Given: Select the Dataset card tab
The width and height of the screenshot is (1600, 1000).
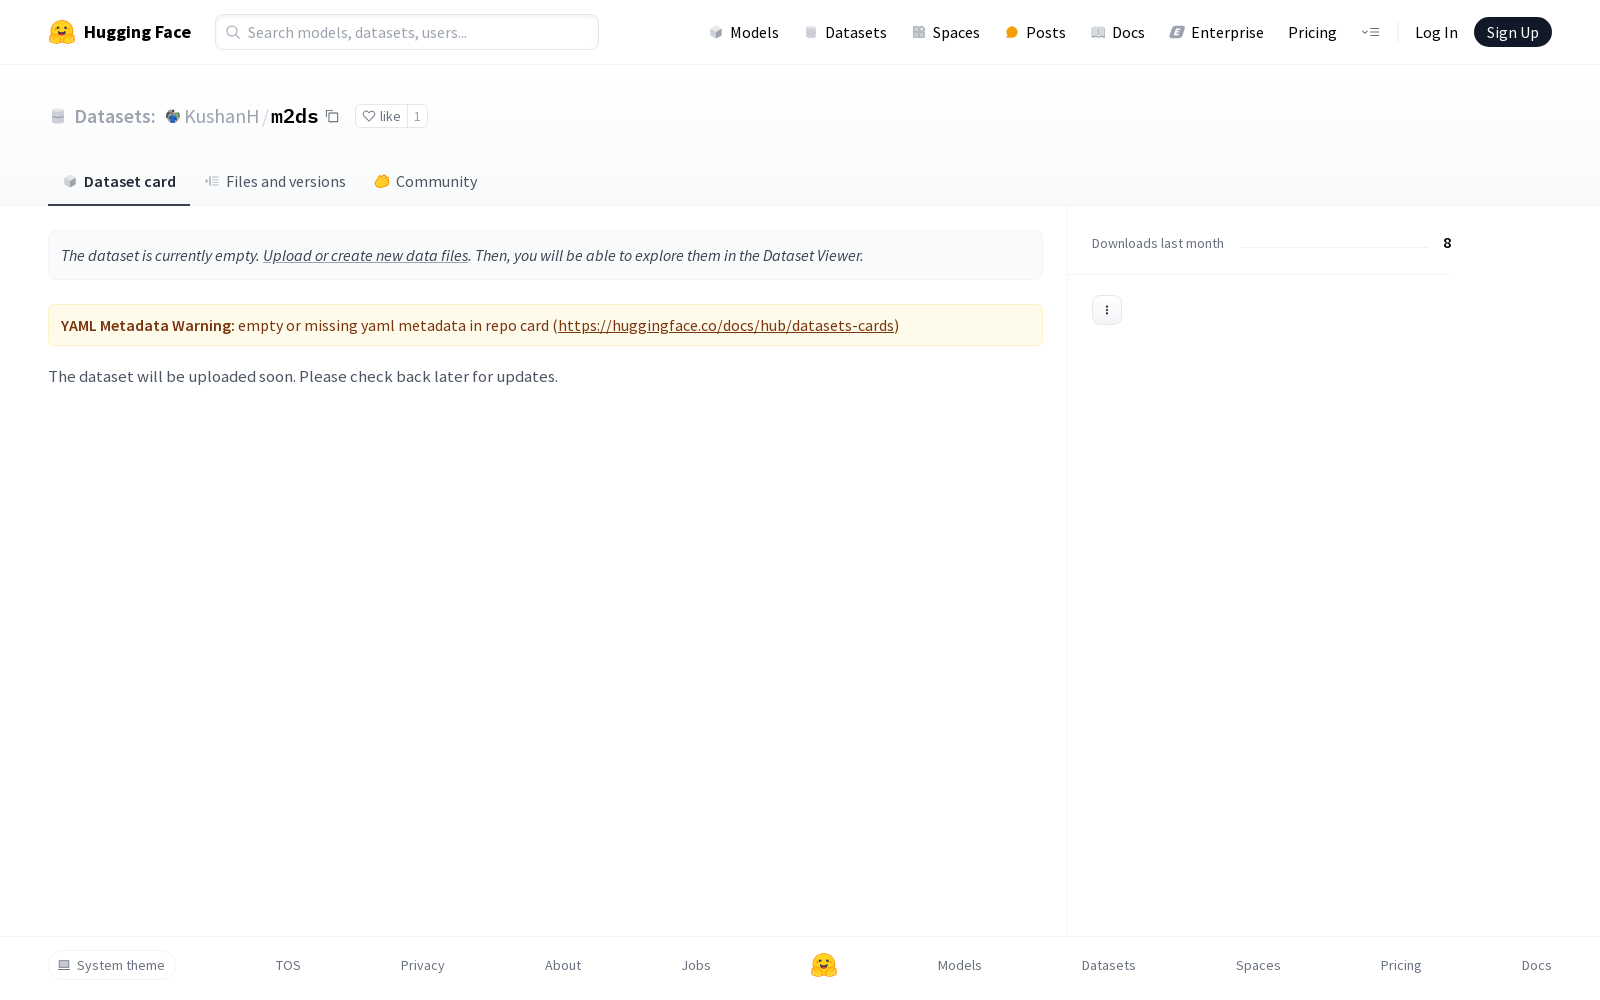Looking at the screenshot, I should tap(119, 182).
